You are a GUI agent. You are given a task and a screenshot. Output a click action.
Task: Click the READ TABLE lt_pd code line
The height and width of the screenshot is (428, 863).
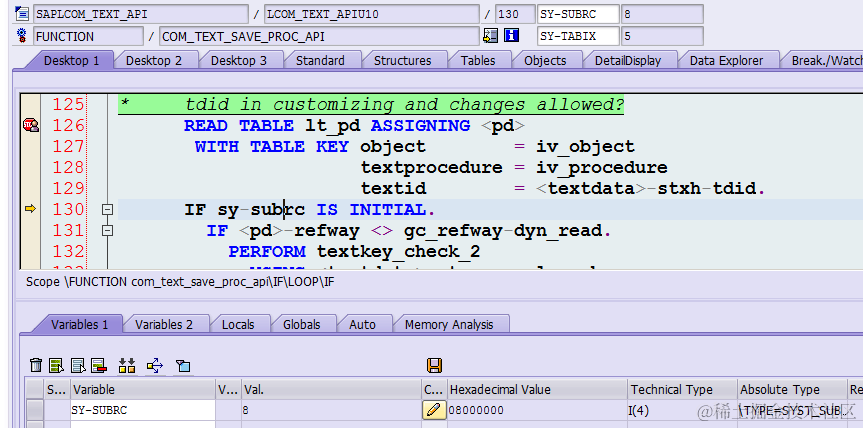click(x=354, y=125)
